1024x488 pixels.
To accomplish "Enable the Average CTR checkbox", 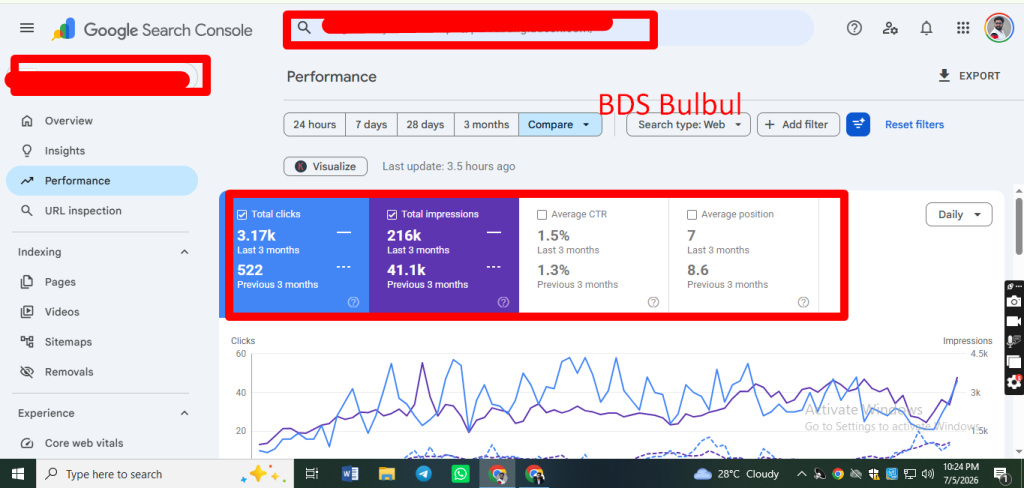I will pos(541,214).
